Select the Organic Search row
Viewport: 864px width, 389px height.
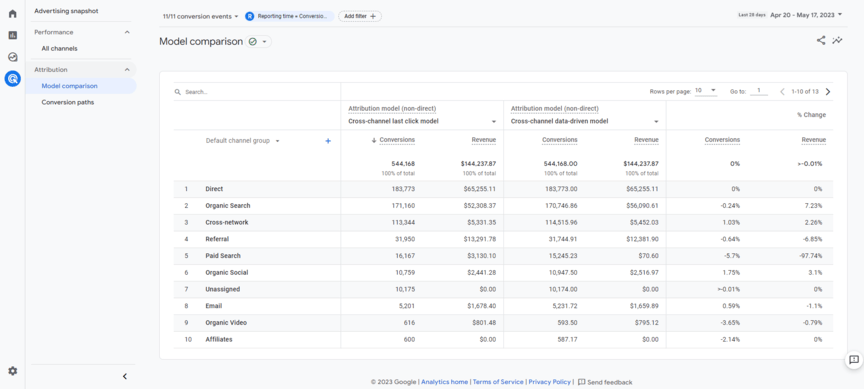tap(503, 206)
